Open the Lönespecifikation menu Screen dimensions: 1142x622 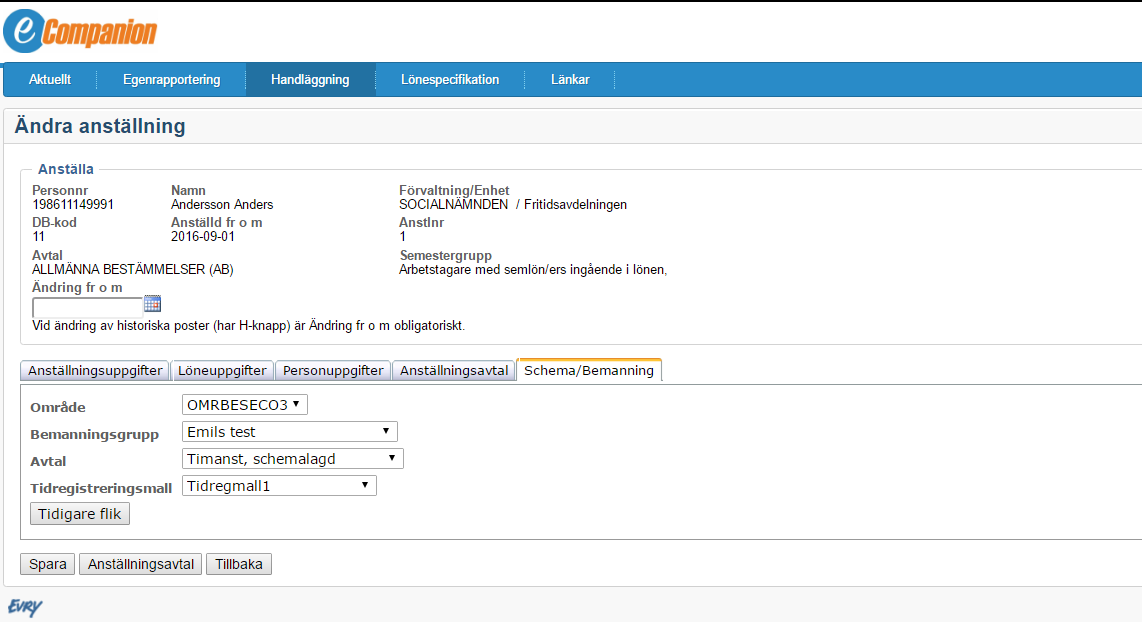(450, 80)
